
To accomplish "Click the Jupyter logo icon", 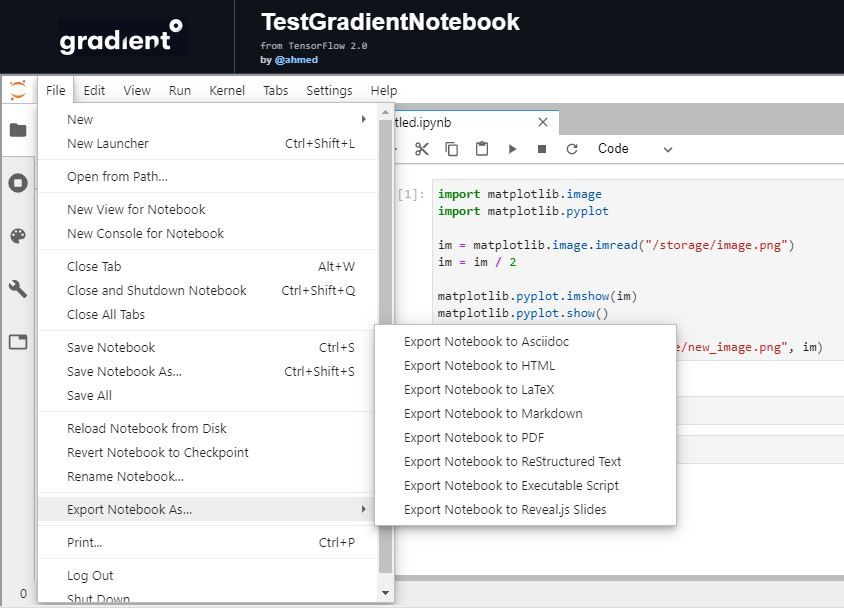I will click(18, 89).
